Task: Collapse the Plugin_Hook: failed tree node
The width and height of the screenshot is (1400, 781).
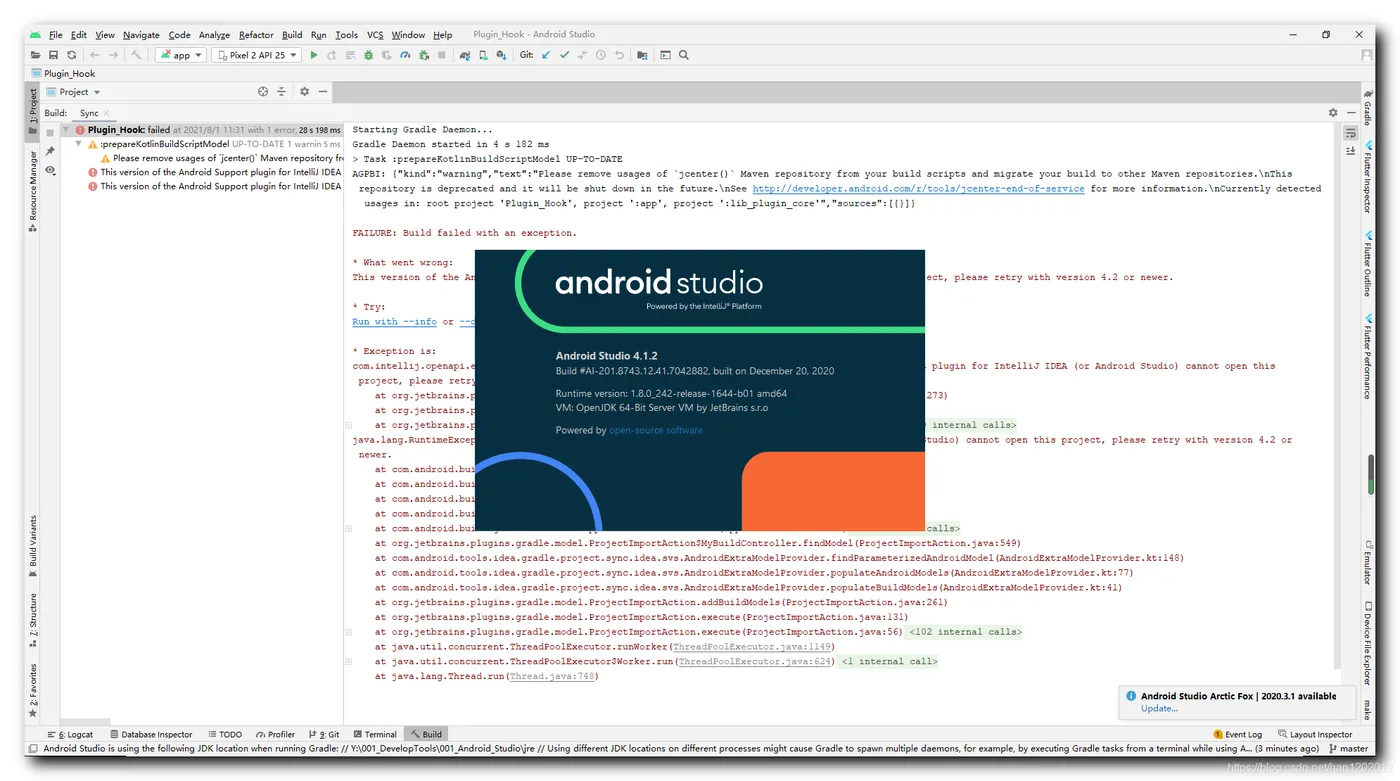Action: point(66,130)
